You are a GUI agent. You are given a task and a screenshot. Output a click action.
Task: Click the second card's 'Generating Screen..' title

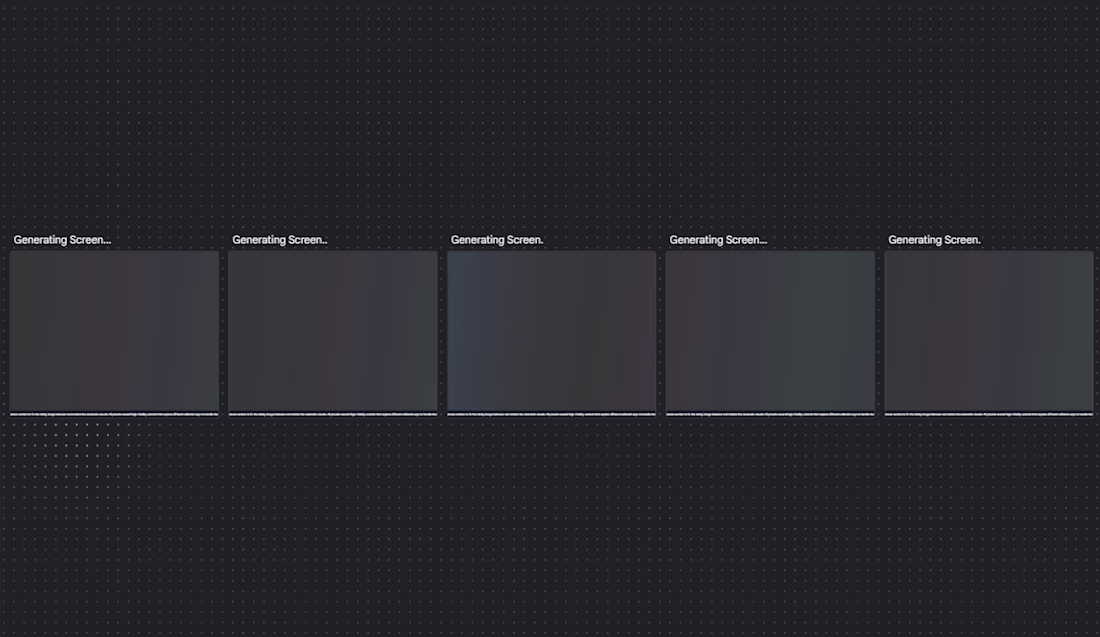[280, 240]
